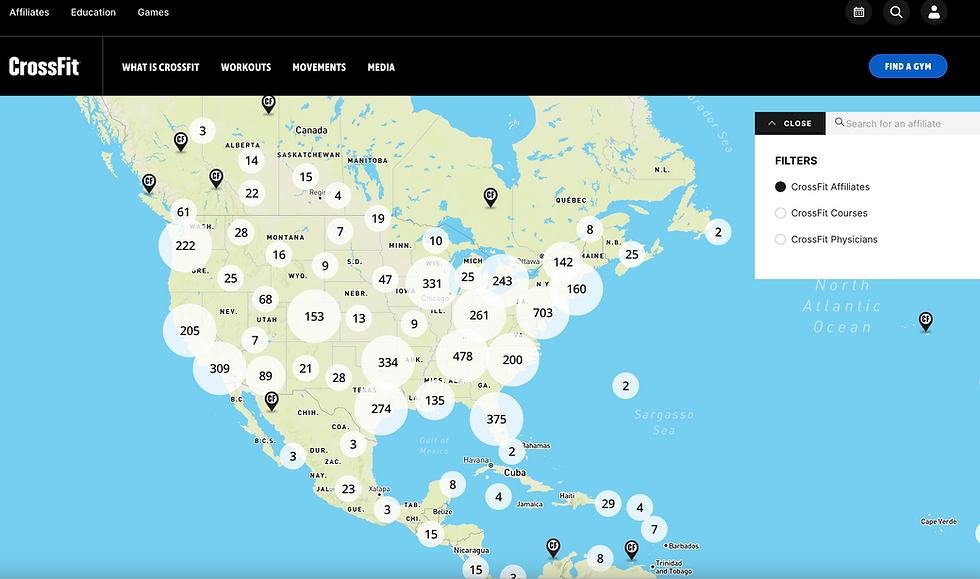Screen dimensions: 980x579
Task: Click the 274 cluster in Texas
Action: (381, 409)
